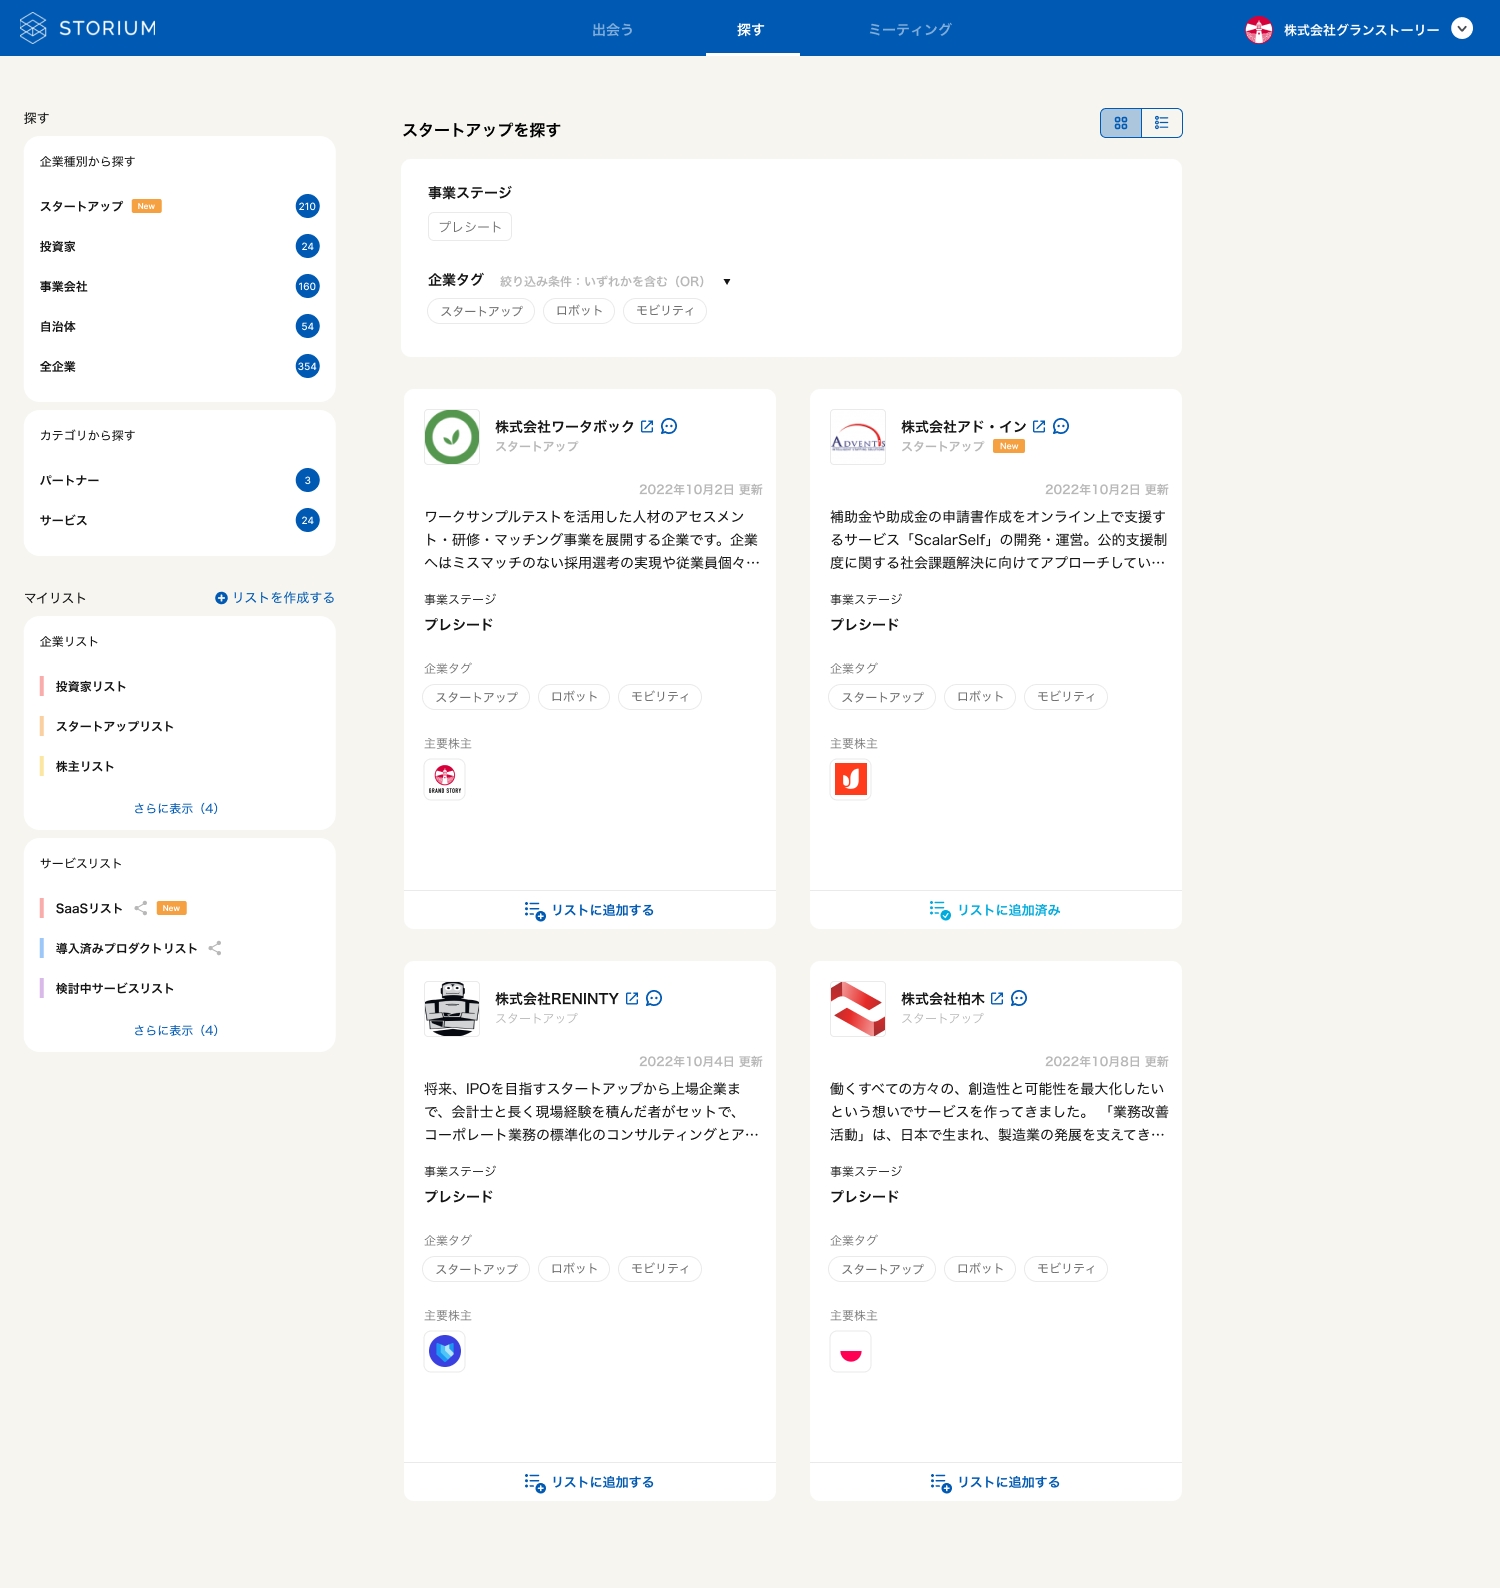Open chat icon for 株式会社アド・イン
Image resolution: width=1500 pixels, height=1588 pixels.
pyautogui.click(x=1061, y=426)
